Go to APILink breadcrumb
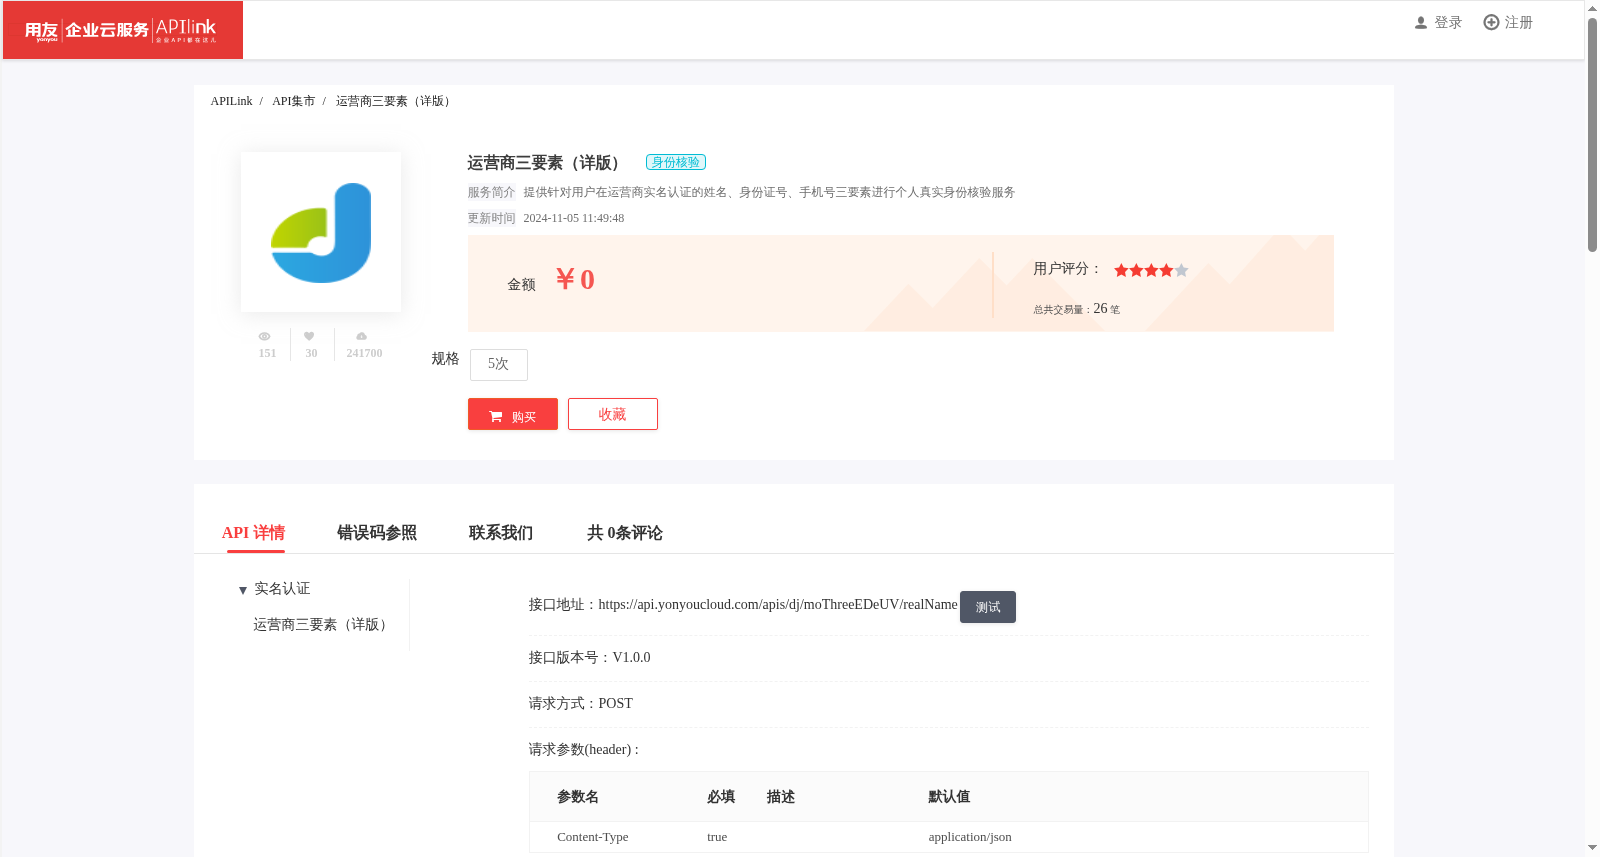 [x=231, y=101]
